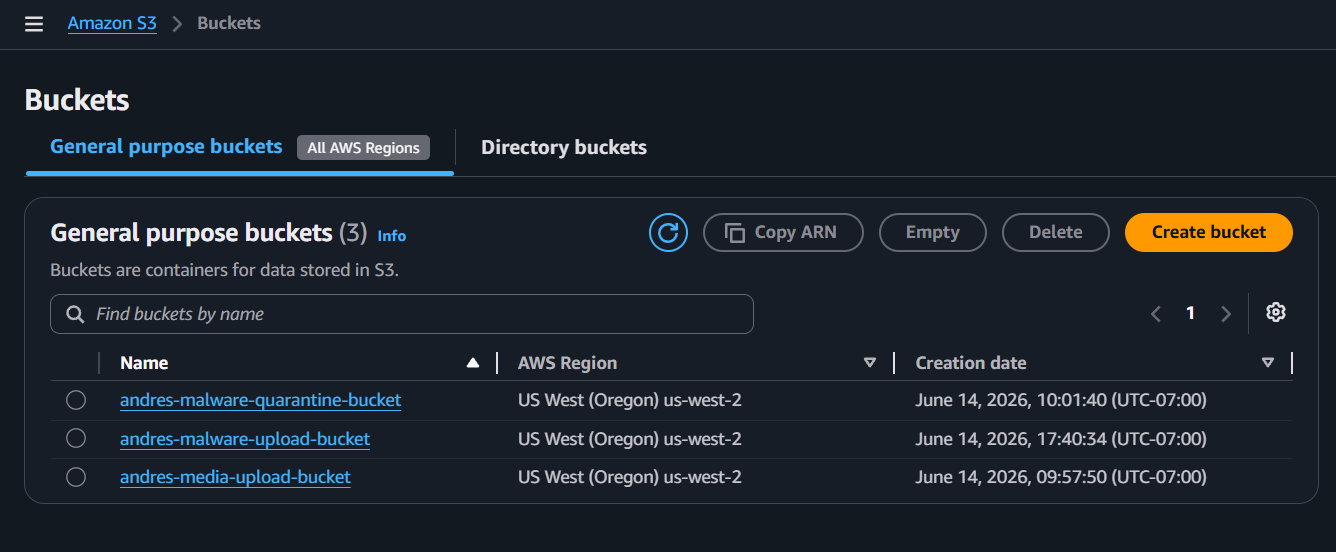
Task: Go to previous page of buckets
Action: (1156, 314)
